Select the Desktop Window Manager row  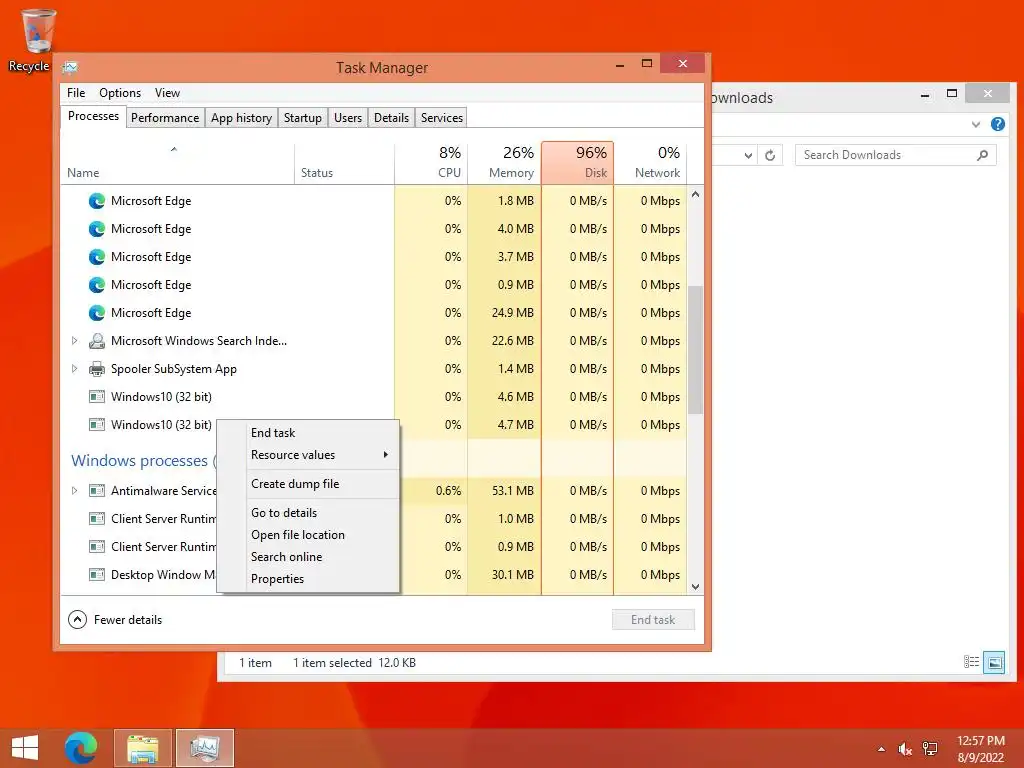tap(374, 575)
